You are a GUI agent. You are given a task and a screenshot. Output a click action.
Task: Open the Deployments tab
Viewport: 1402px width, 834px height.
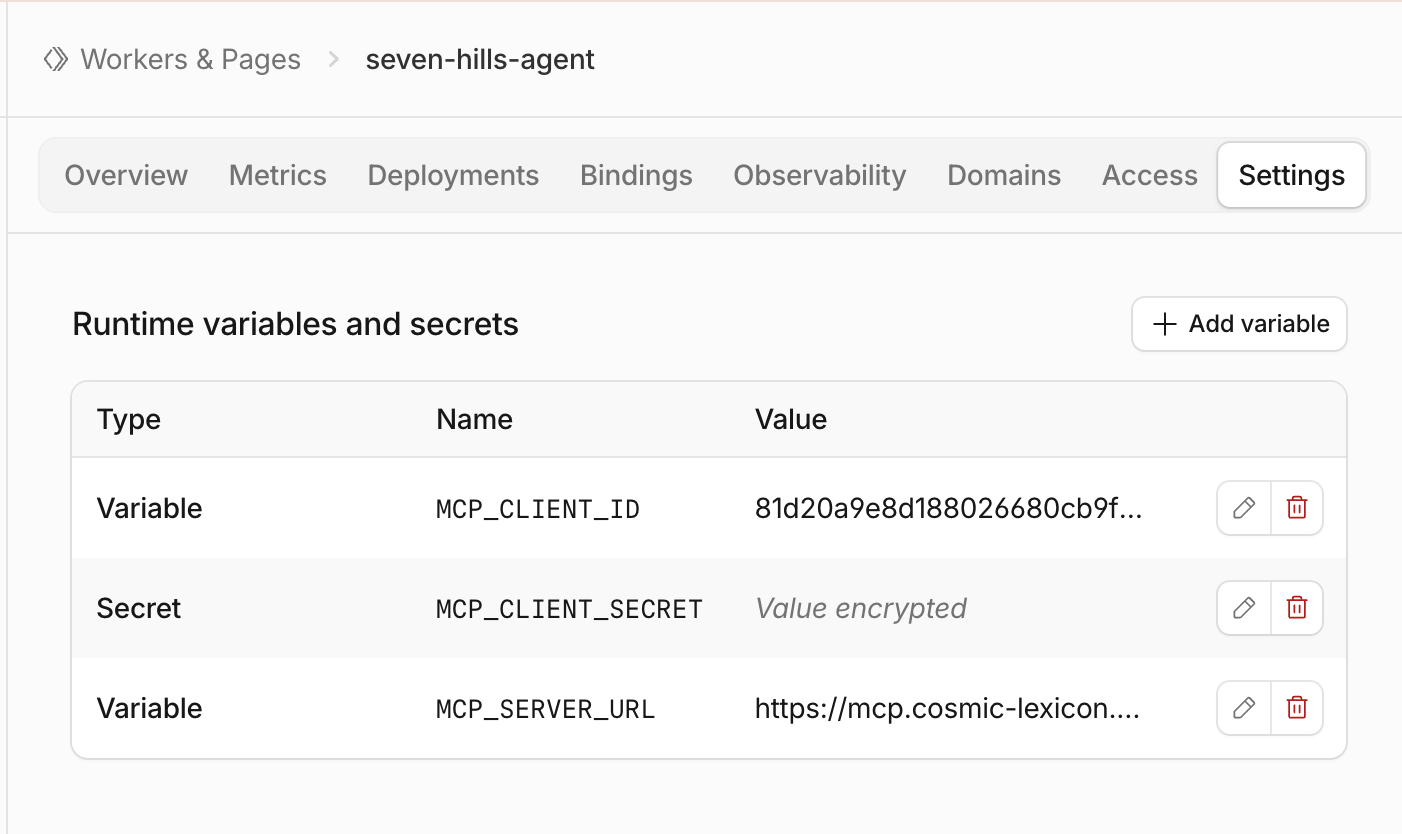tap(453, 175)
